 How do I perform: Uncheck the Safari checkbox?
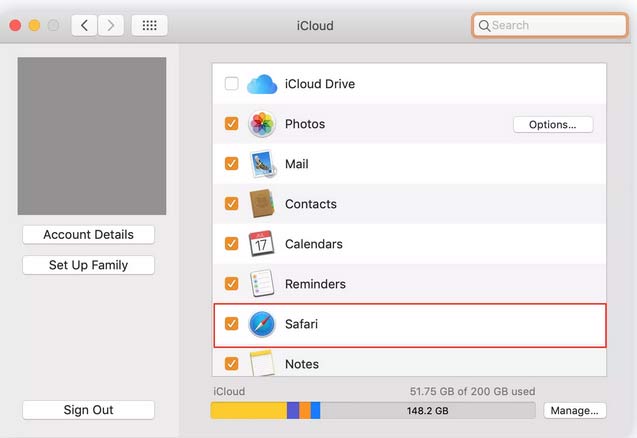(232, 324)
